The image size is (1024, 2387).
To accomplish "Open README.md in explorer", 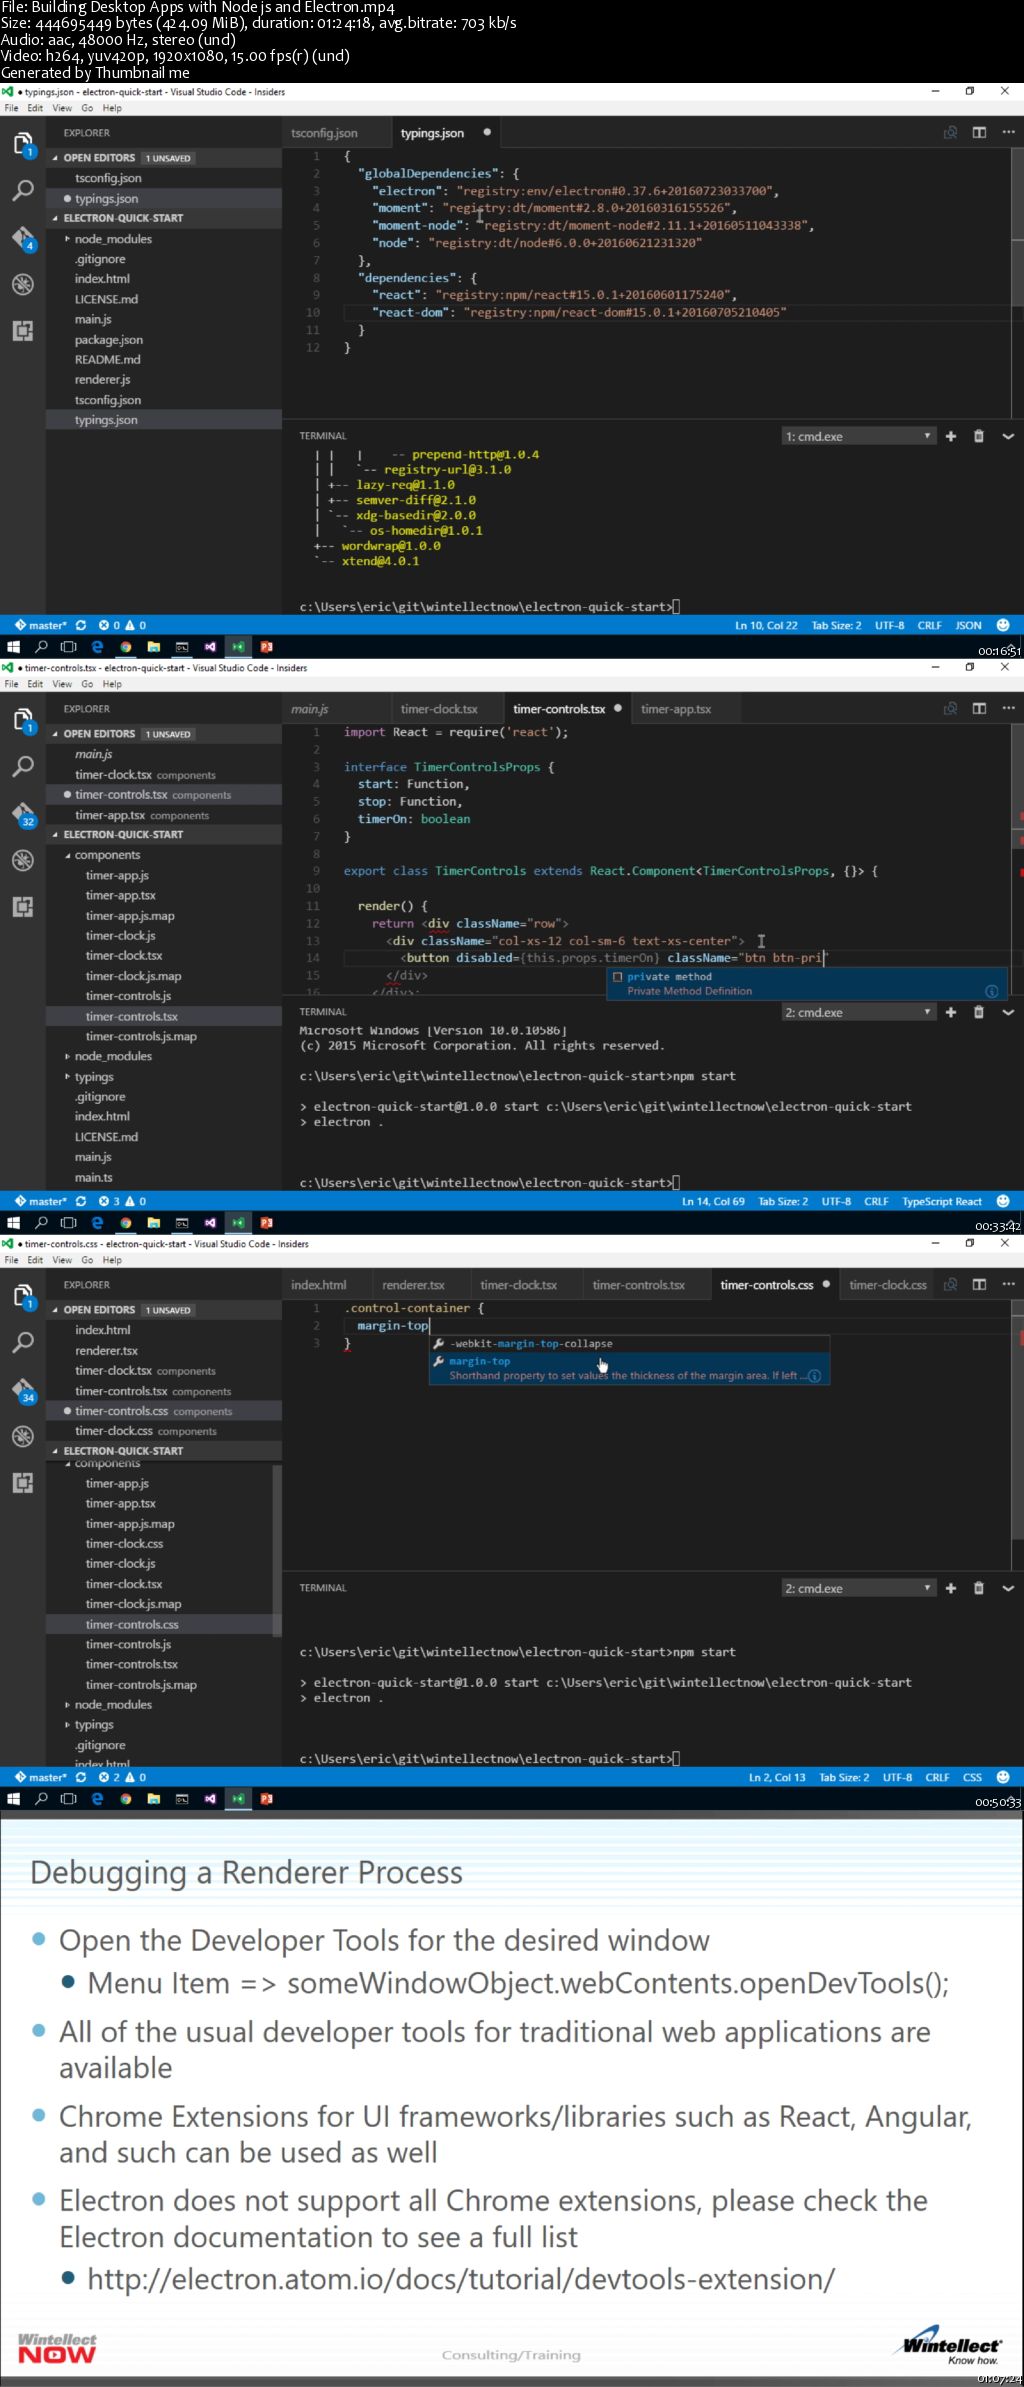I will 108,360.
